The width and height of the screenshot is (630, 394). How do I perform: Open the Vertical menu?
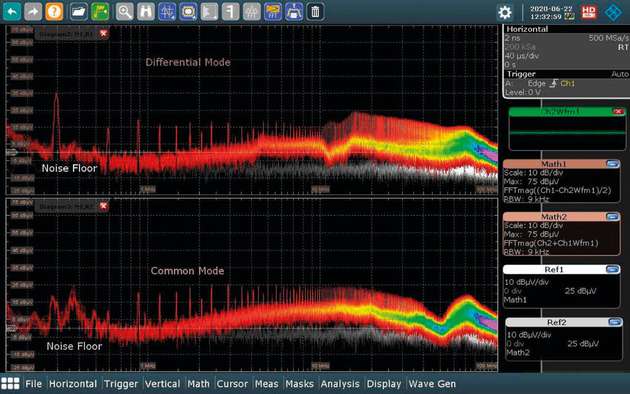(x=162, y=384)
